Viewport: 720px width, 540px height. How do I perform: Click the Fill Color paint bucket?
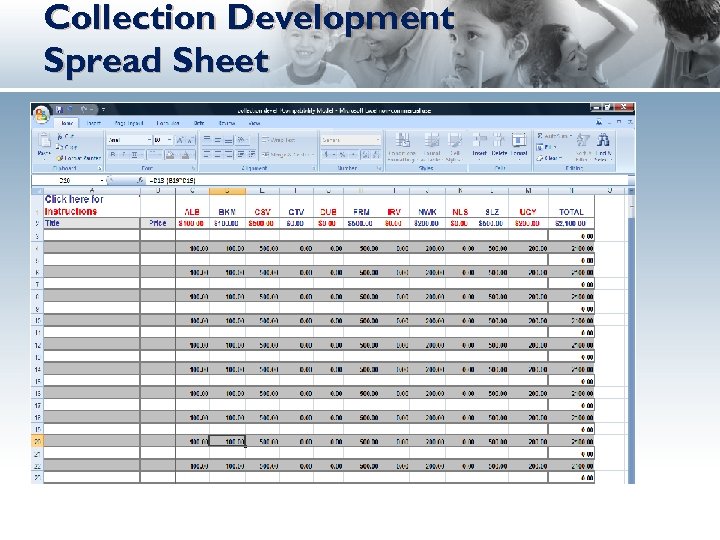170,155
